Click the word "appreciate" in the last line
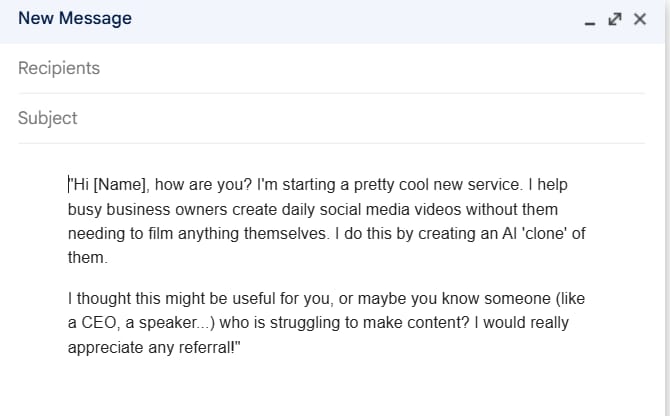This screenshot has width=670, height=416. click(x=105, y=348)
